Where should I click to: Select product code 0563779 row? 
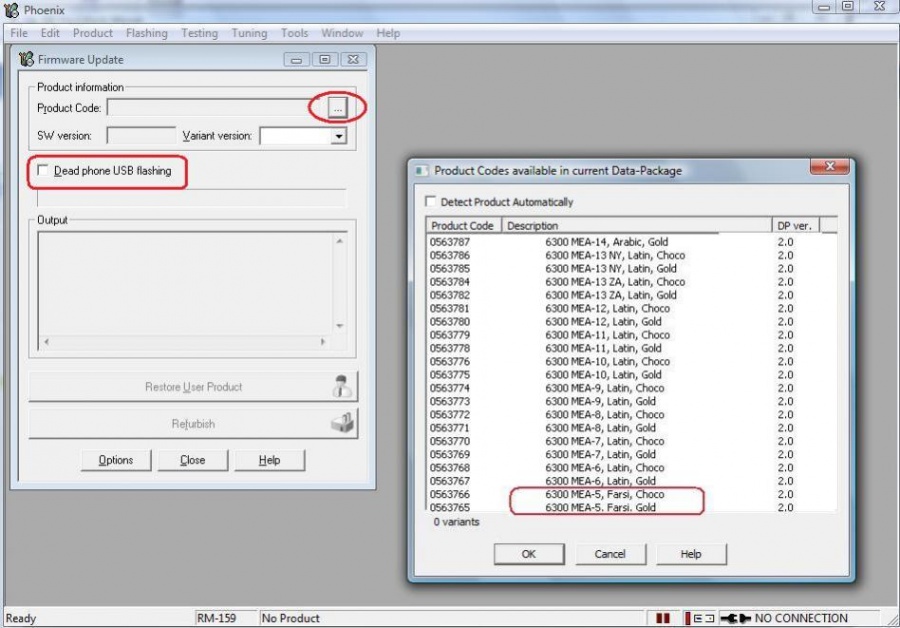[631, 335]
